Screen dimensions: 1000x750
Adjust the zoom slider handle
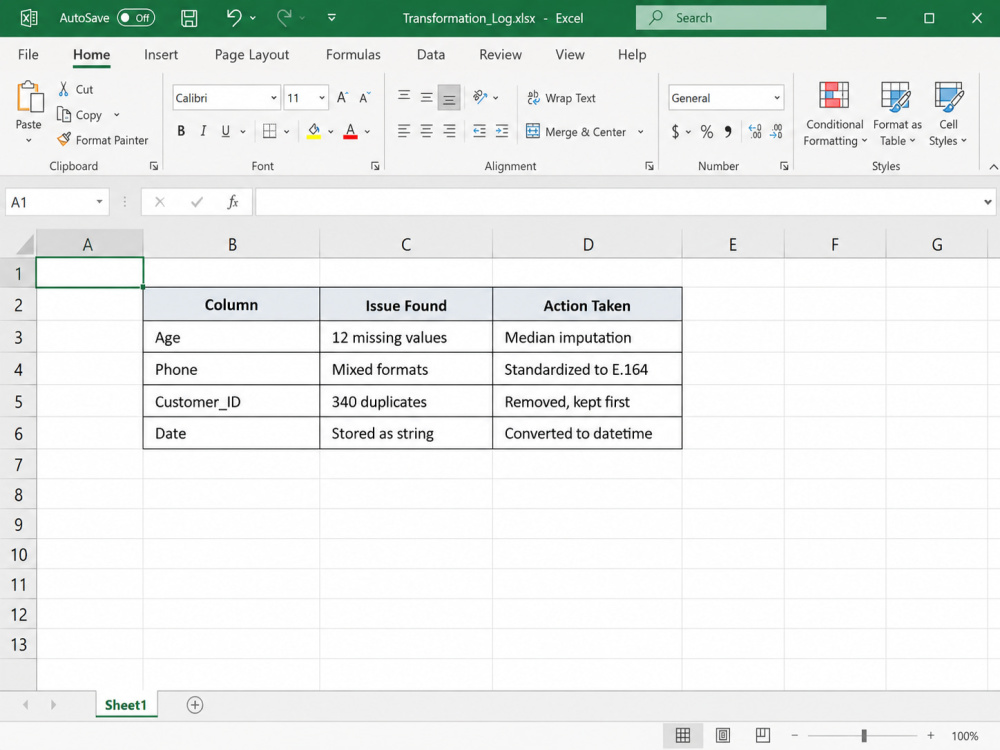coord(864,736)
